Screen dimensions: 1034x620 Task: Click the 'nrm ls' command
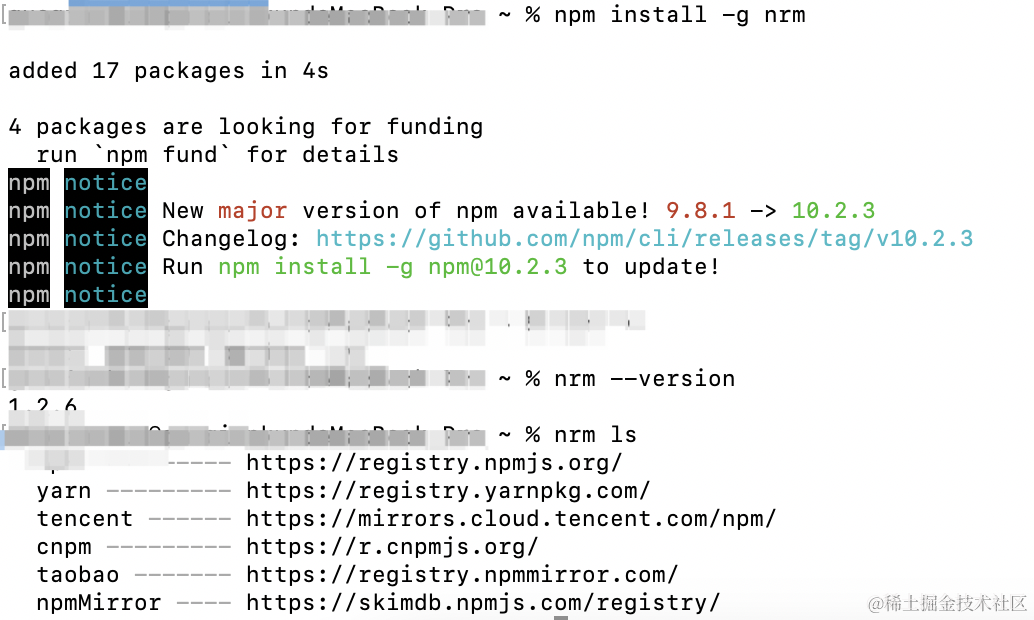tap(595, 435)
